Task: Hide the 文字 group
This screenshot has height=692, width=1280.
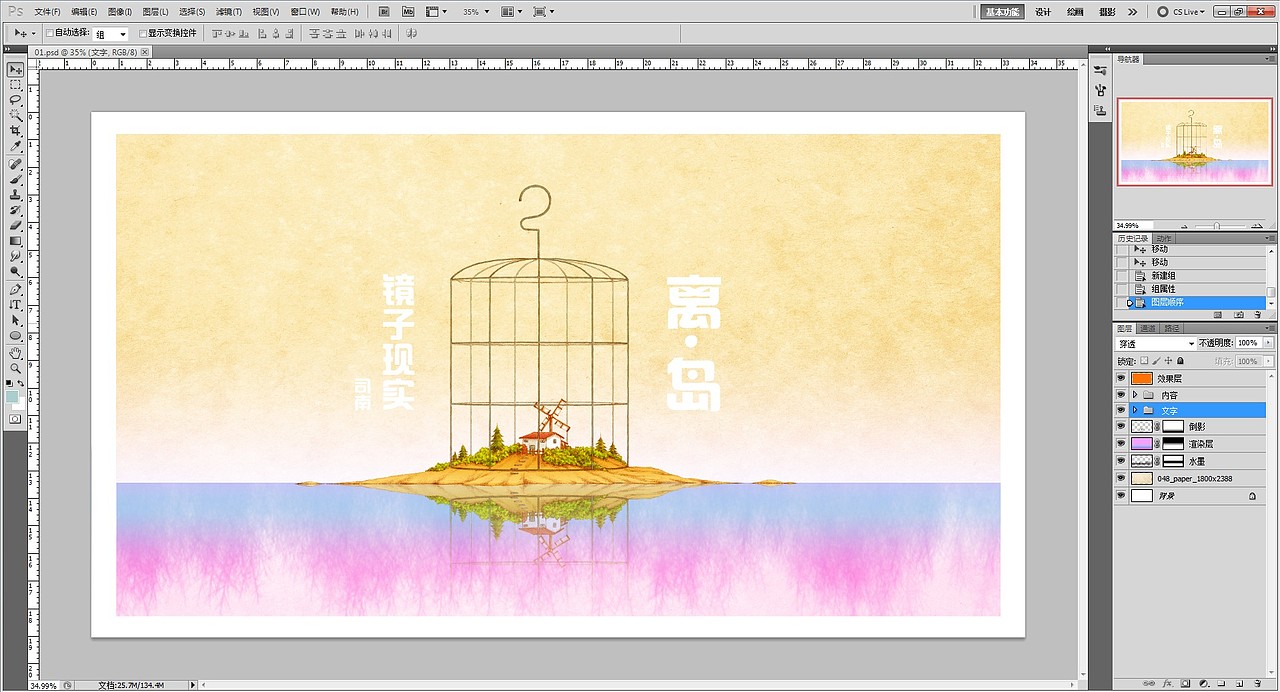Action: 1121,410
